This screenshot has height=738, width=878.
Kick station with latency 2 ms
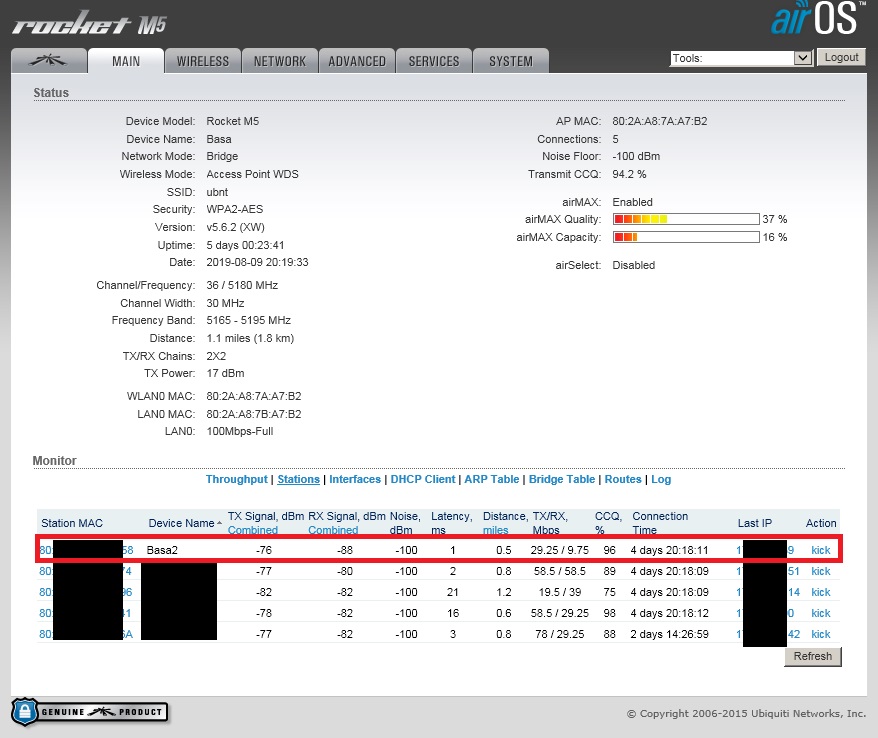pyautogui.click(x=820, y=571)
